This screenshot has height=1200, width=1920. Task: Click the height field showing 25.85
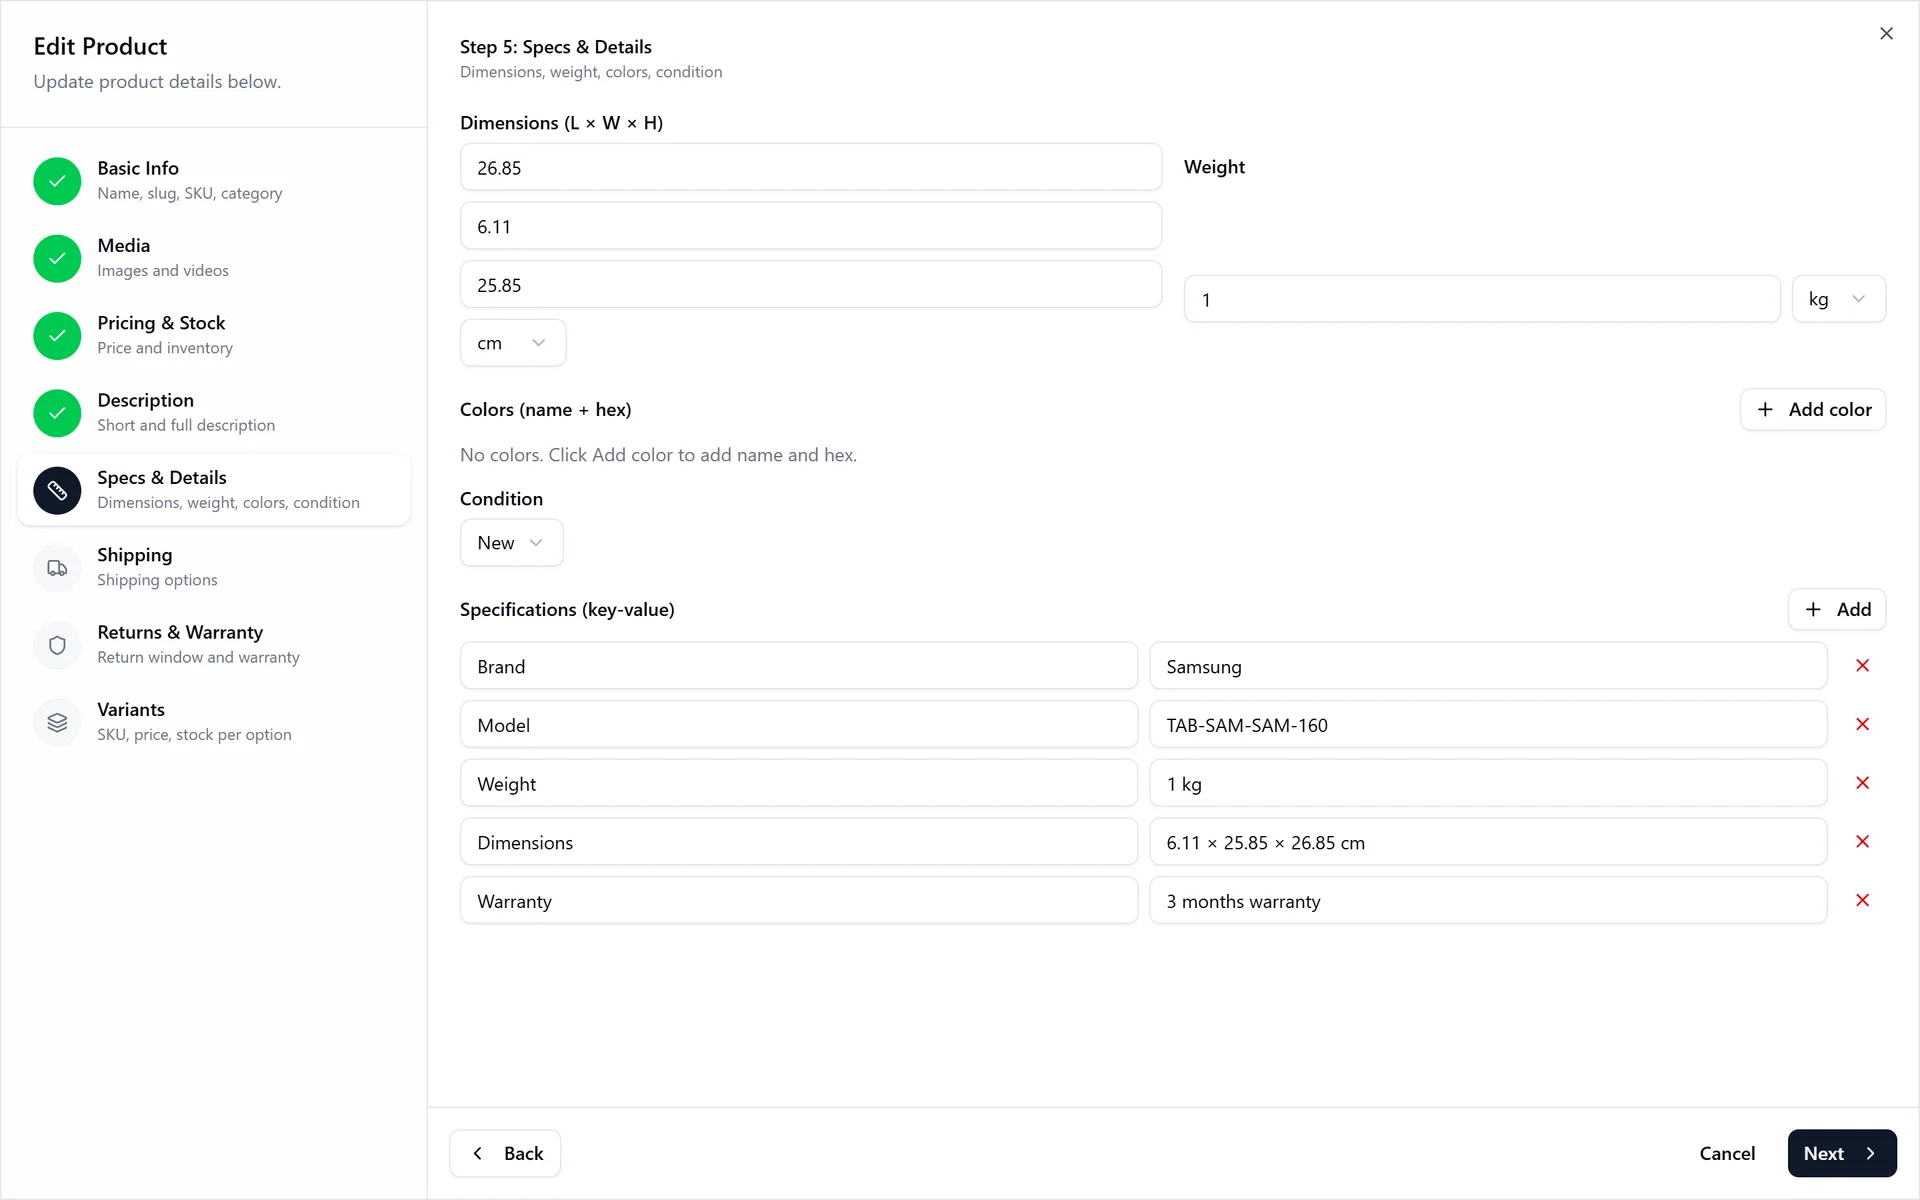pos(811,285)
